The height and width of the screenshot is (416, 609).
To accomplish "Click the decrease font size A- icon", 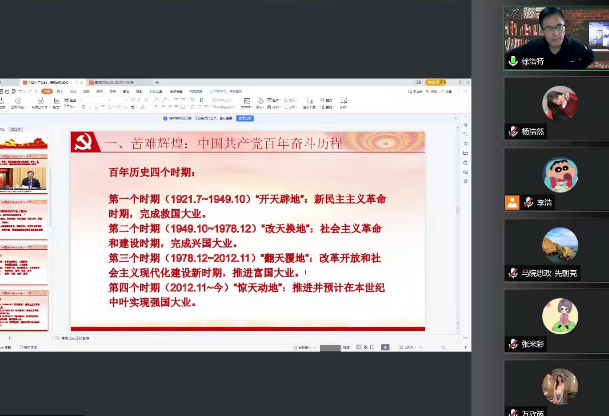I will tap(139, 100).
